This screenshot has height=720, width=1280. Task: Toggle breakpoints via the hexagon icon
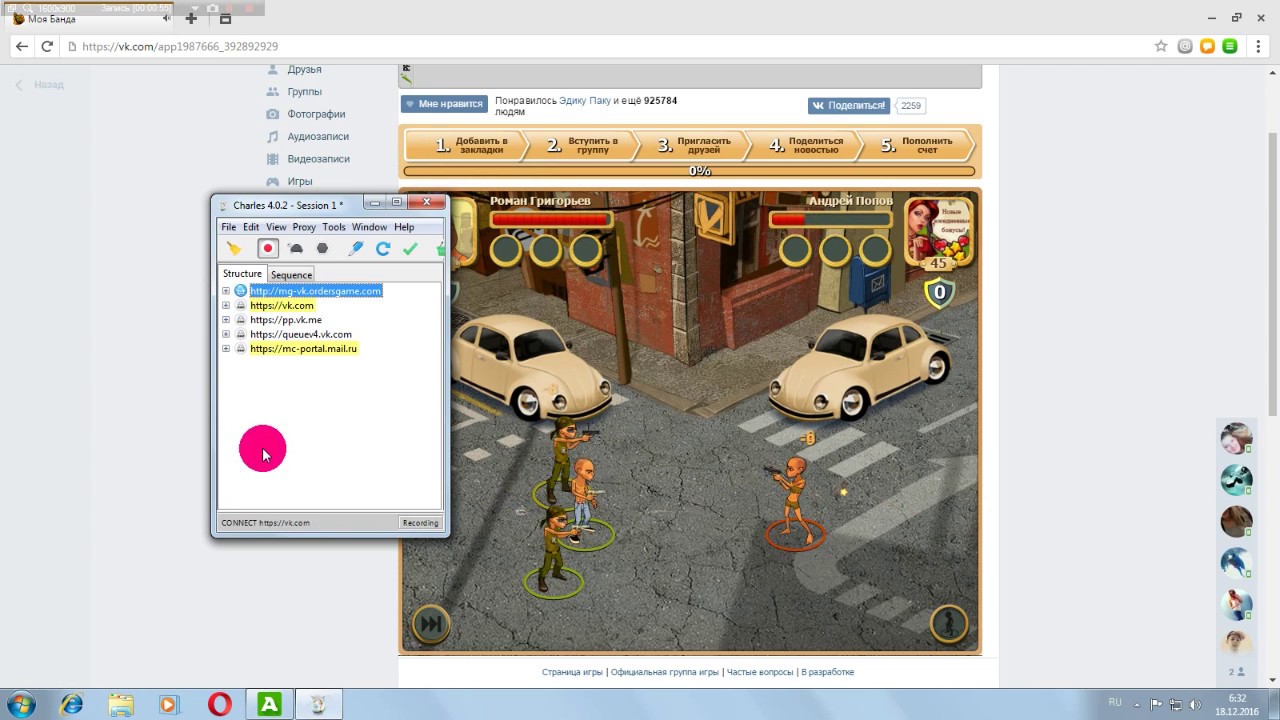[x=322, y=249]
